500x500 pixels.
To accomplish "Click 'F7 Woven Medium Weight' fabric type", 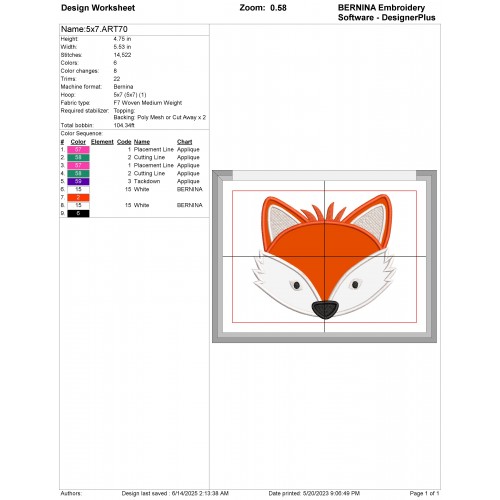I will point(148,103).
